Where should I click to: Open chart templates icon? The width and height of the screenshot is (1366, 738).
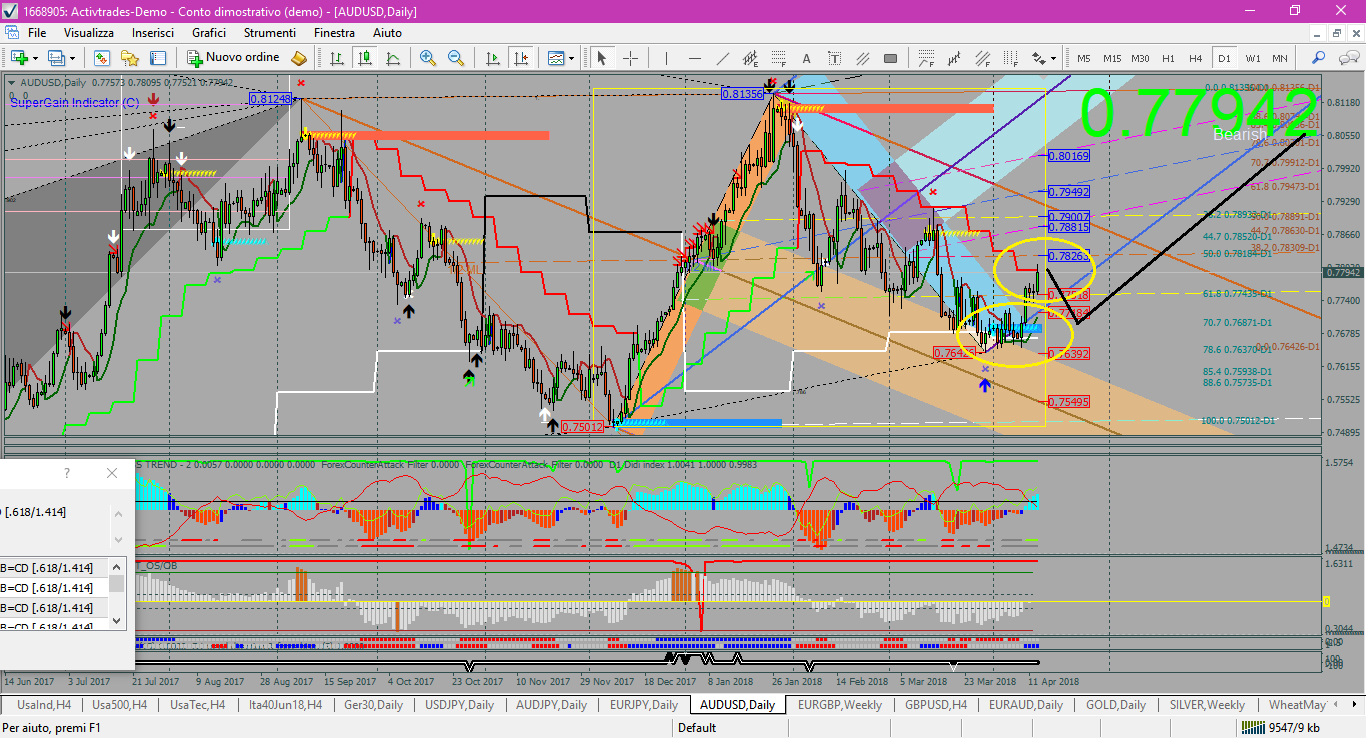pyautogui.click(x=556, y=58)
